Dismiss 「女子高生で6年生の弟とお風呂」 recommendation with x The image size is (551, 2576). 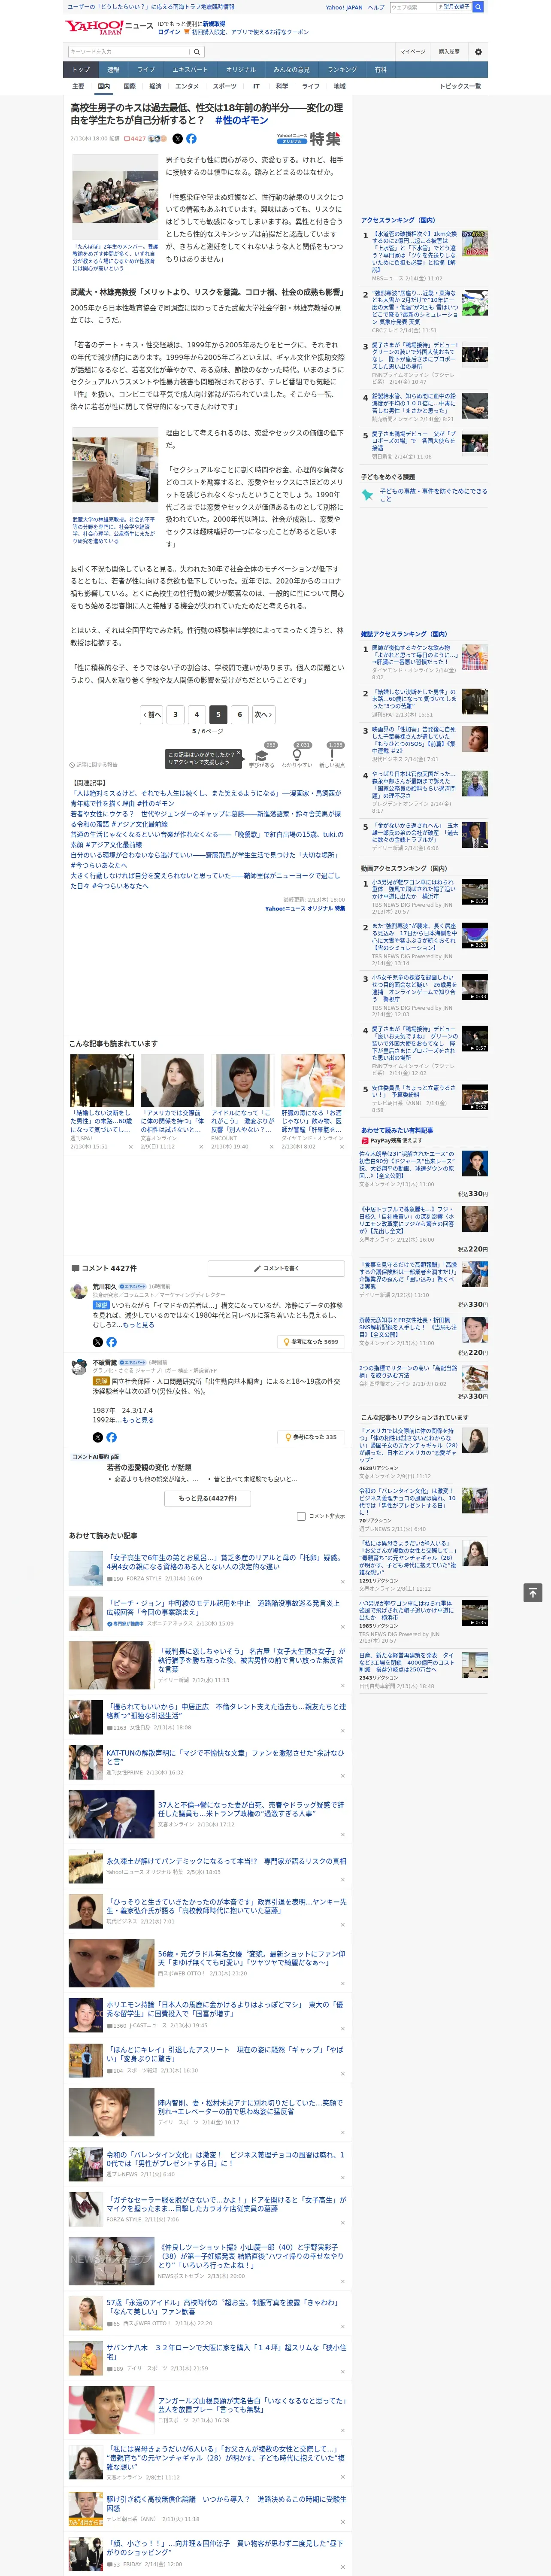[x=342, y=1582]
